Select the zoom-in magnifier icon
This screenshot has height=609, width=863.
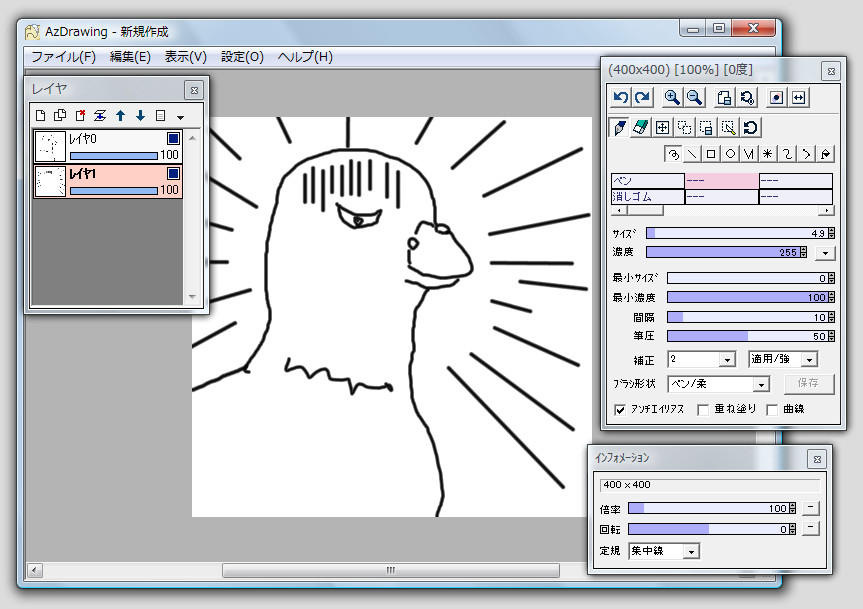pyautogui.click(x=672, y=96)
